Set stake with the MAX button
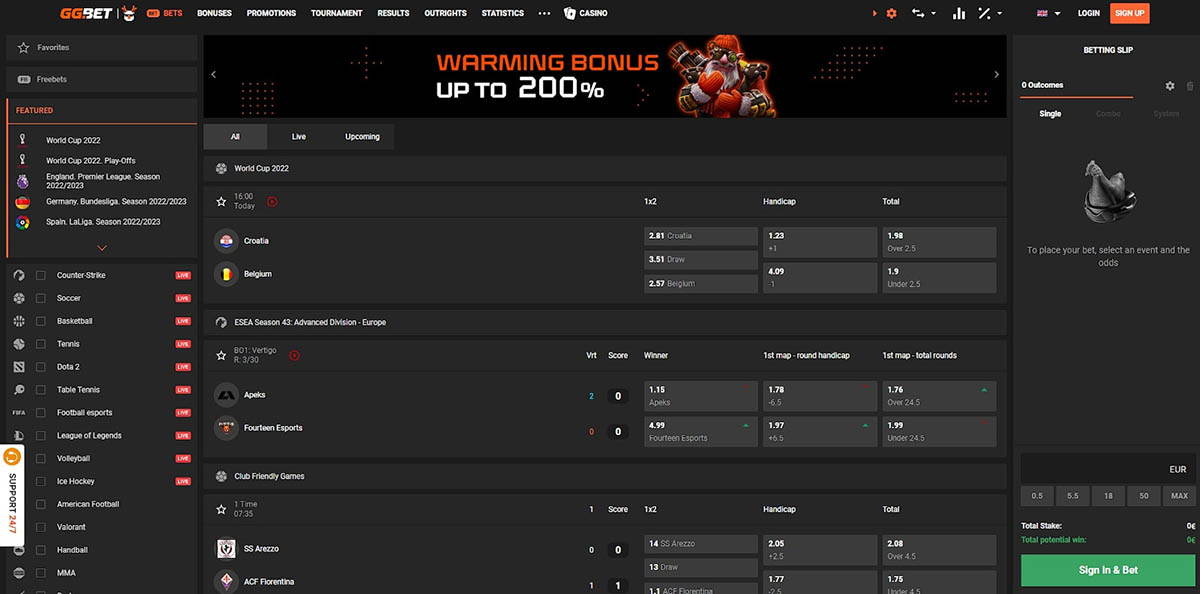Viewport: 1200px width, 594px height. pos(1180,496)
